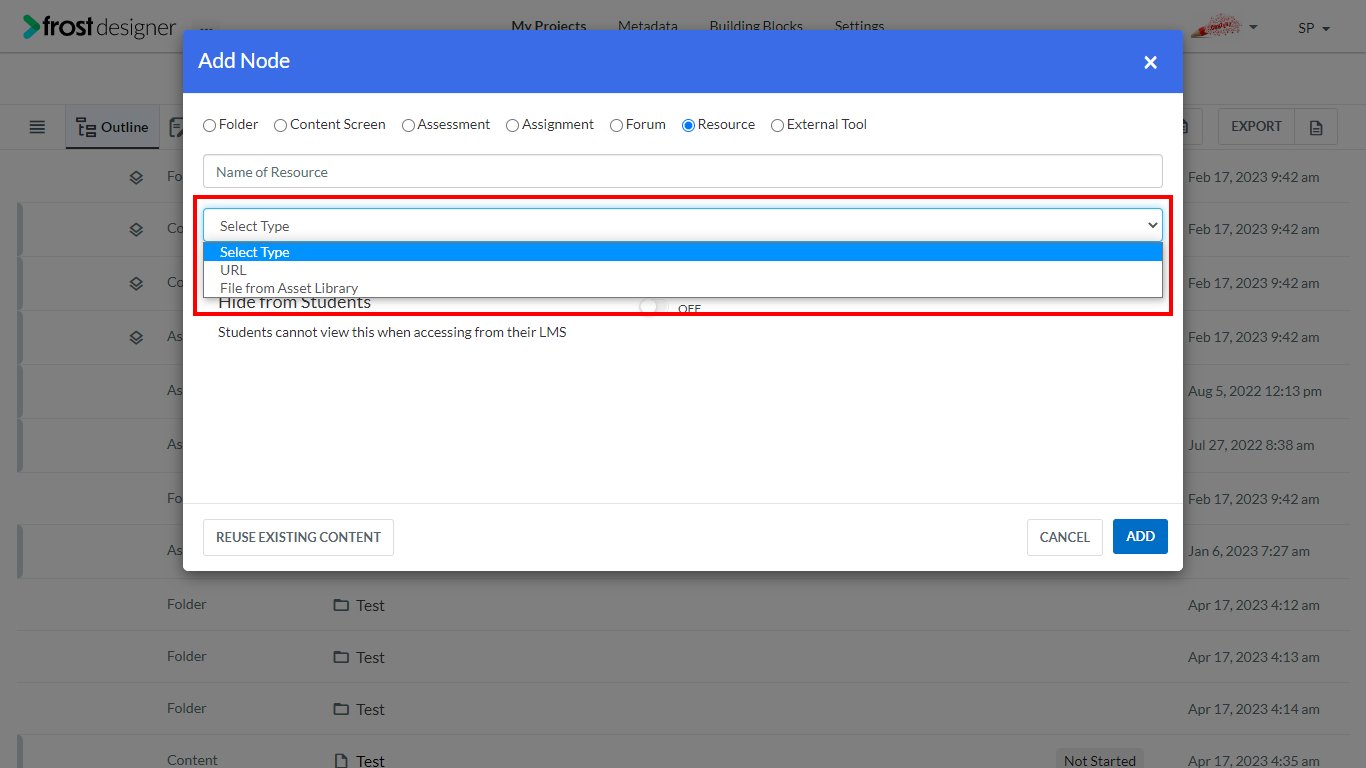Switch to the Outline tab

112,127
